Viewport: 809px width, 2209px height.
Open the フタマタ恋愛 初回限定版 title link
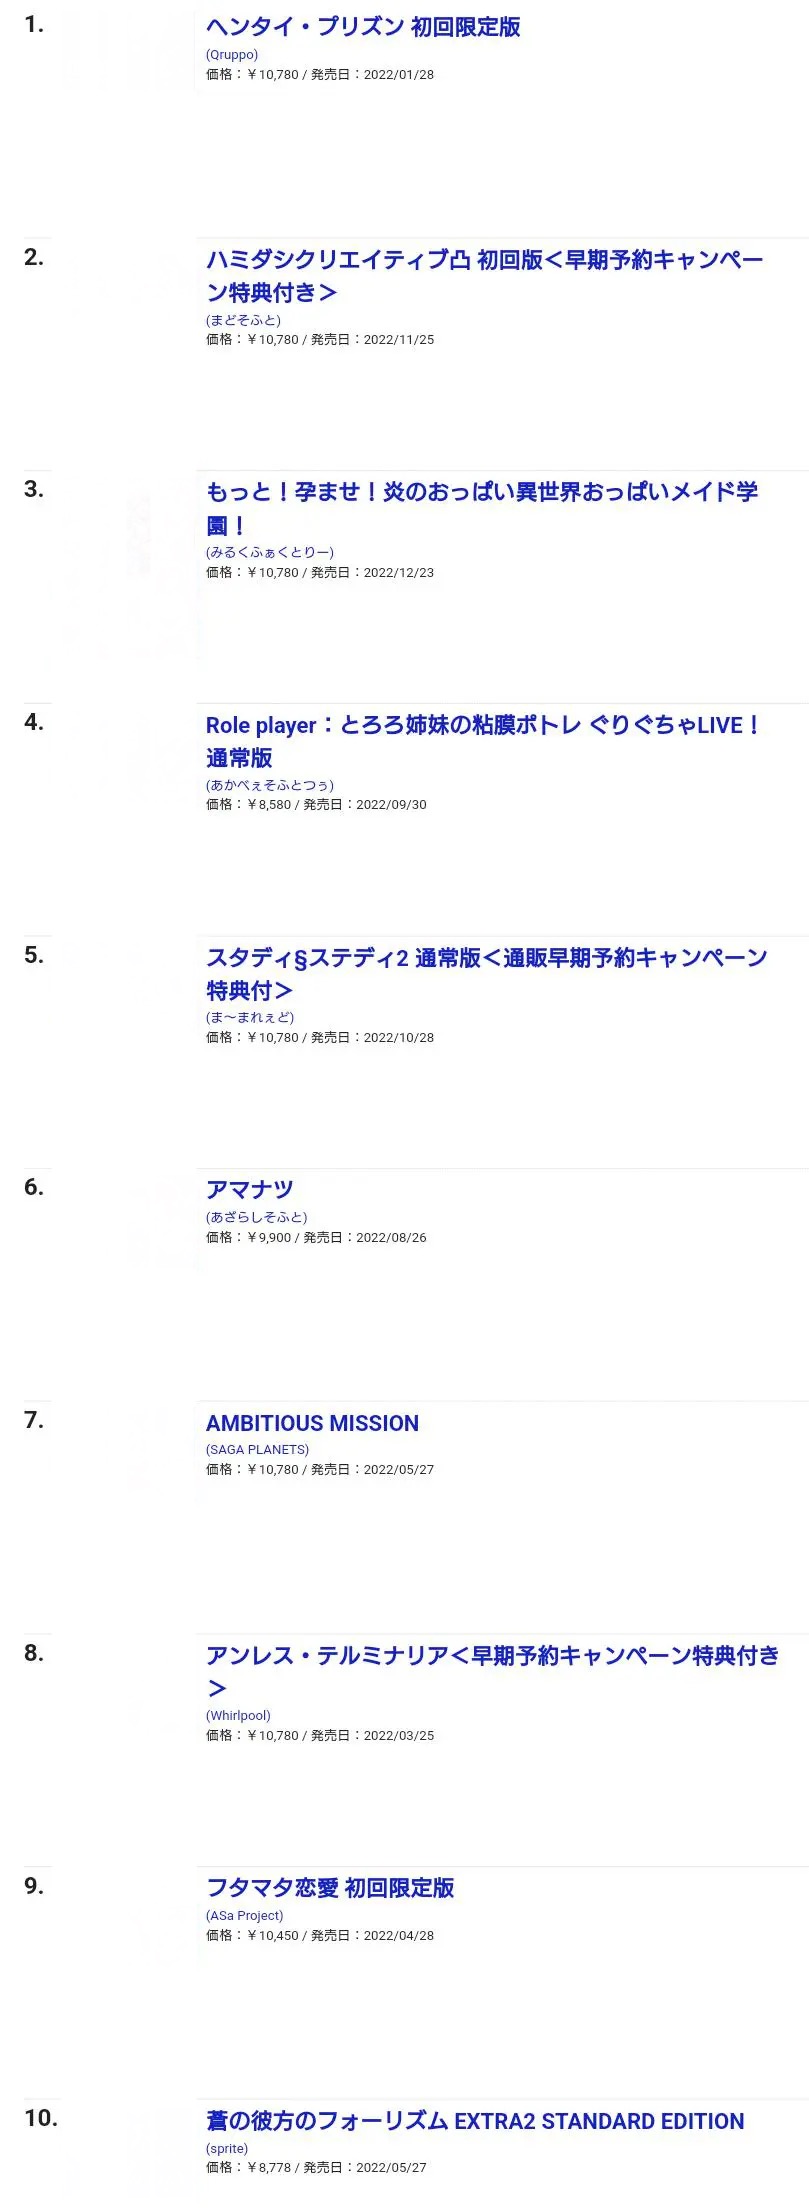(330, 1888)
